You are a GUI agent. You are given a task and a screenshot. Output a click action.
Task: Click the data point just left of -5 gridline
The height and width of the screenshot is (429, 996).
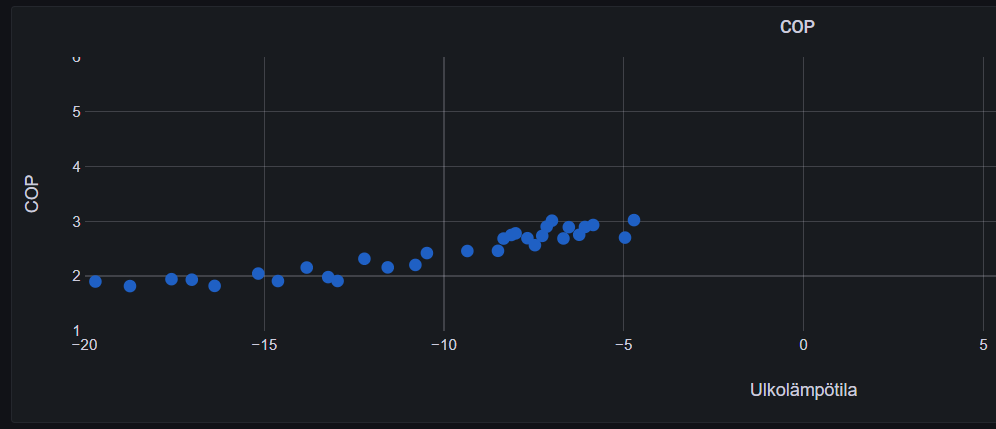point(625,238)
